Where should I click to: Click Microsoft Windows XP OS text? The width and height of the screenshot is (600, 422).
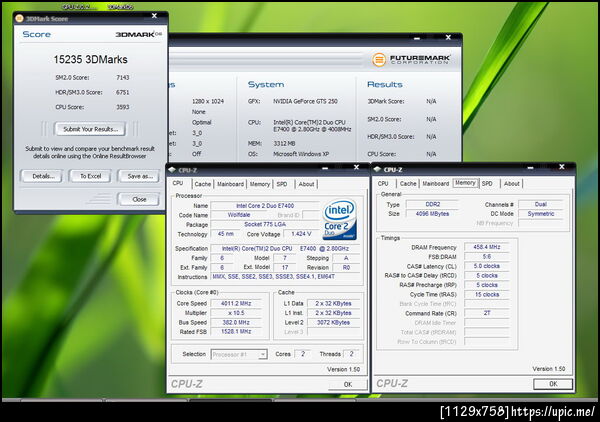pyautogui.click(x=301, y=154)
